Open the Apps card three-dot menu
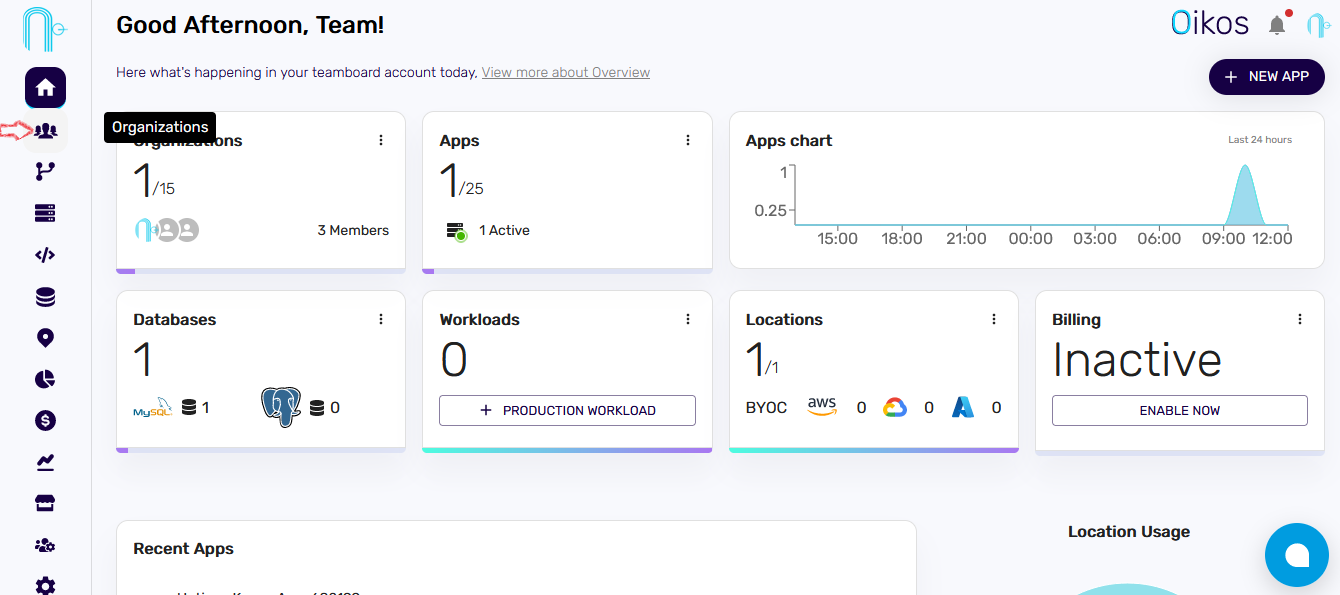Image resolution: width=1340 pixels, height=595 pixels. 688,141
